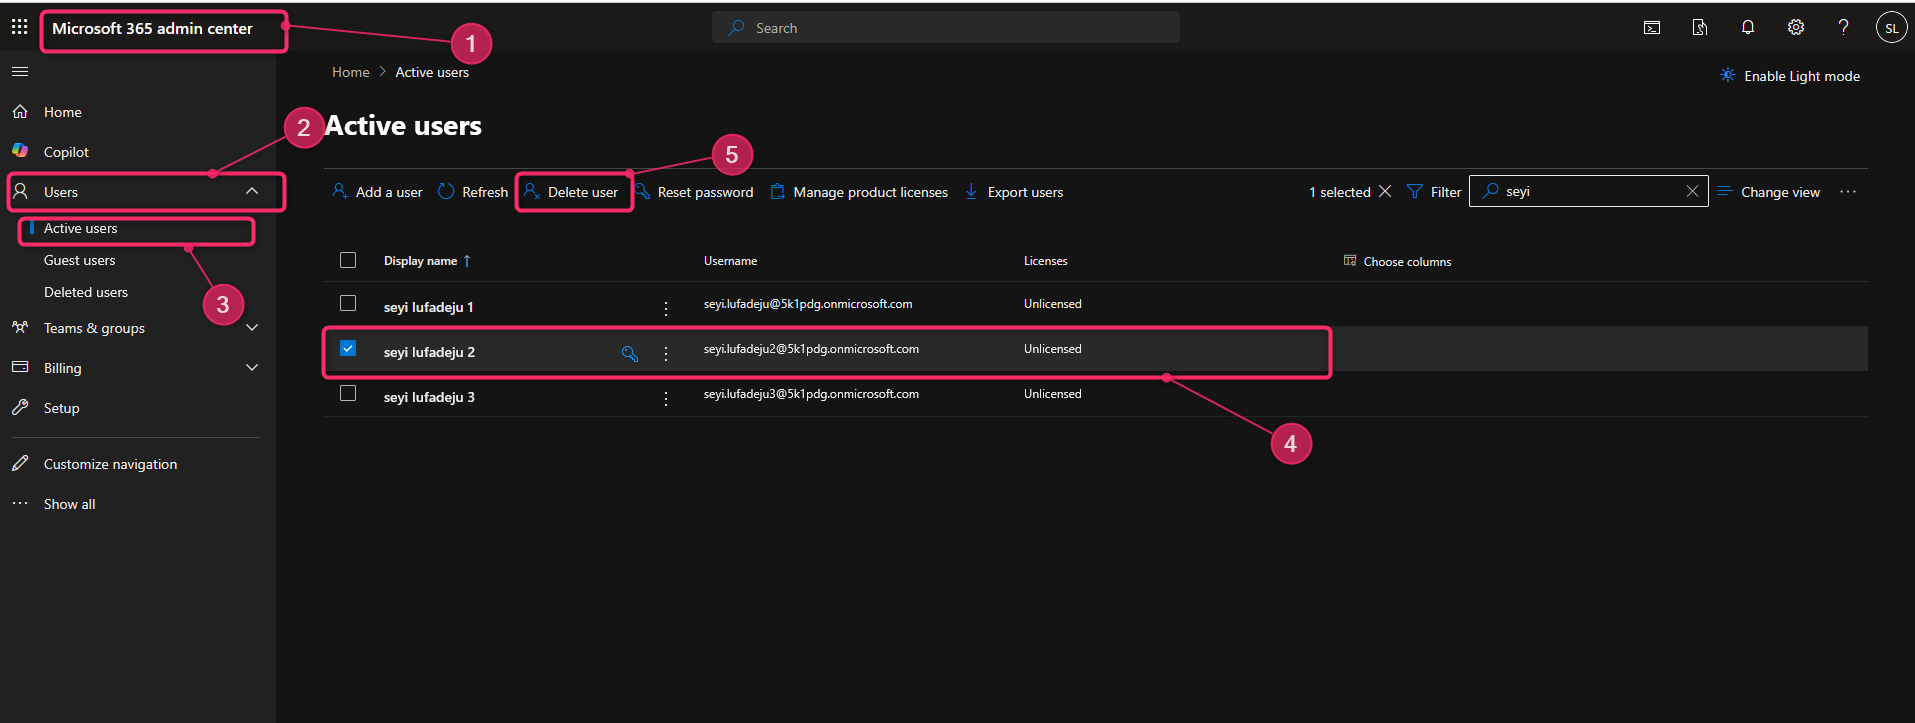This screenshot has width=1915, height=723.
Task: Click the seyi user search field
Action: click(1588, 191)
